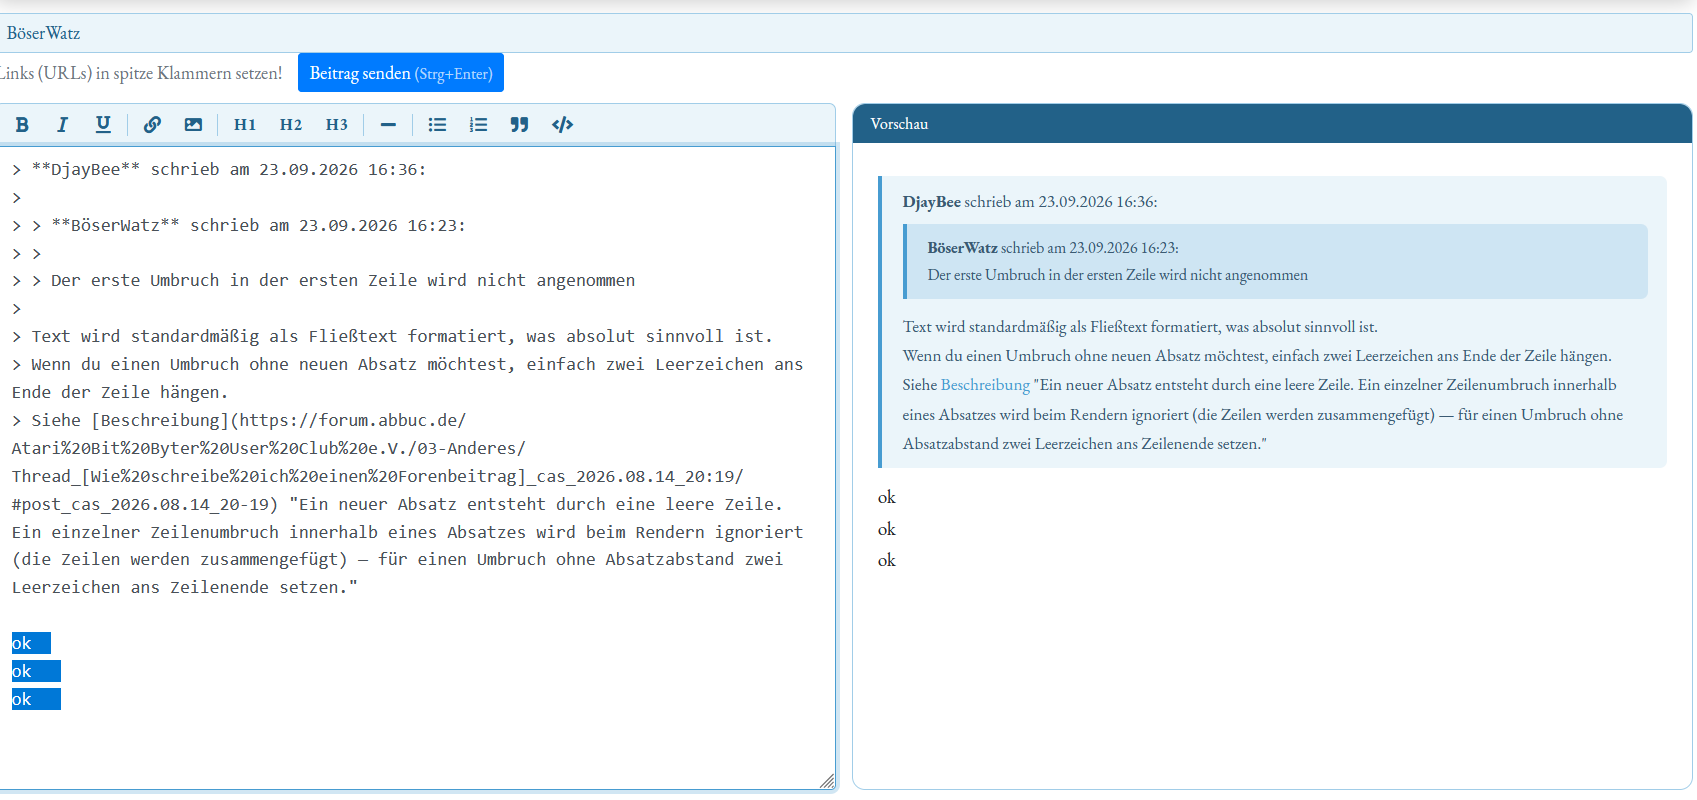
Task: Submit post with Beitrag senden button
Action: pos(401,73)
